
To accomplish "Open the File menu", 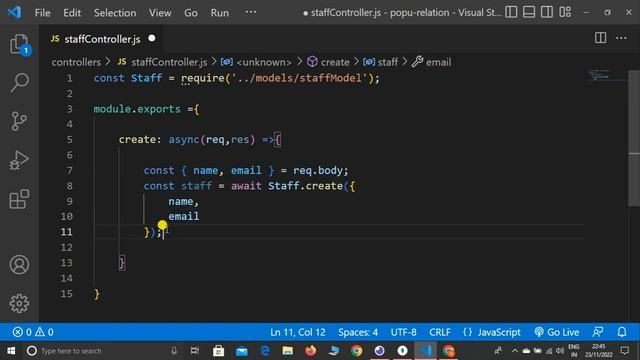I will tap(42, 13).
